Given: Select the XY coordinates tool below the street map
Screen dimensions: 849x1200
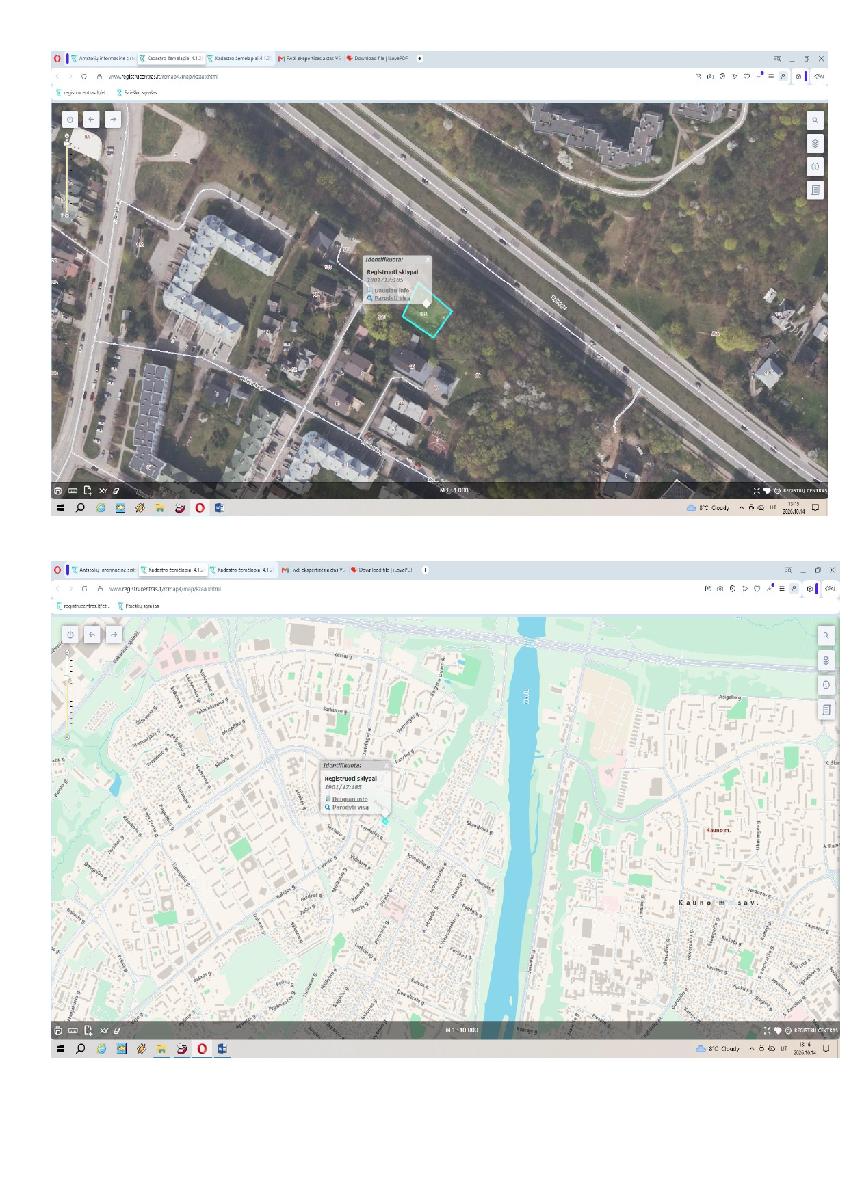Looking at the screenshot, I should pos(103,1029).
